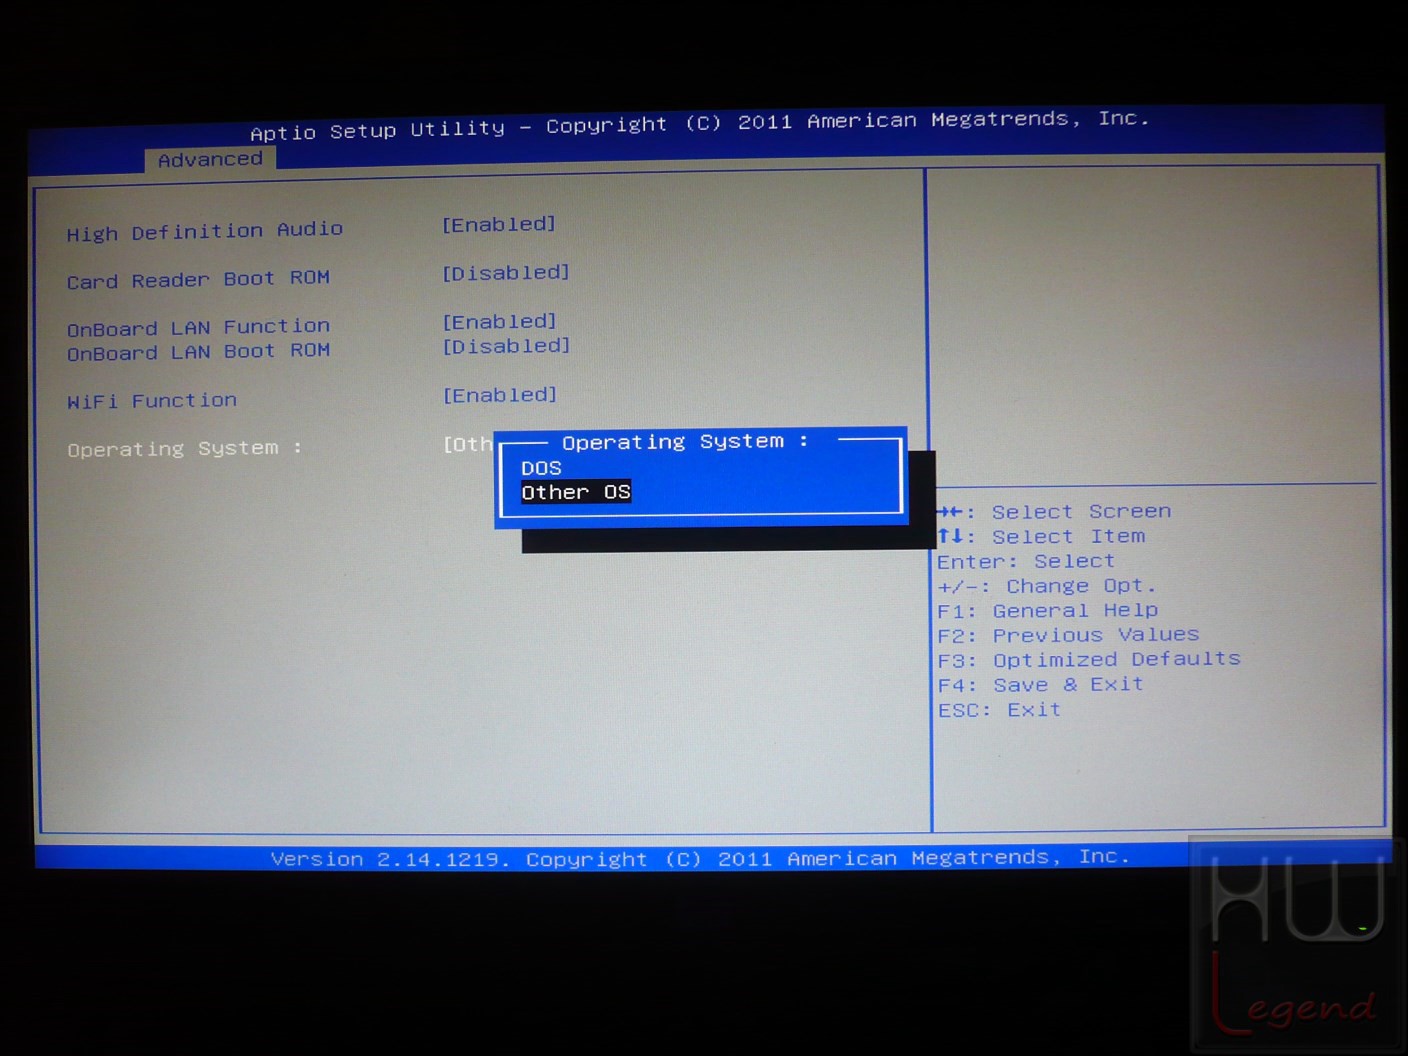This screenshot has width=1408, height=1056.
Task: Click the up-down arrows Select Item icon
Action: coord(950,536)
